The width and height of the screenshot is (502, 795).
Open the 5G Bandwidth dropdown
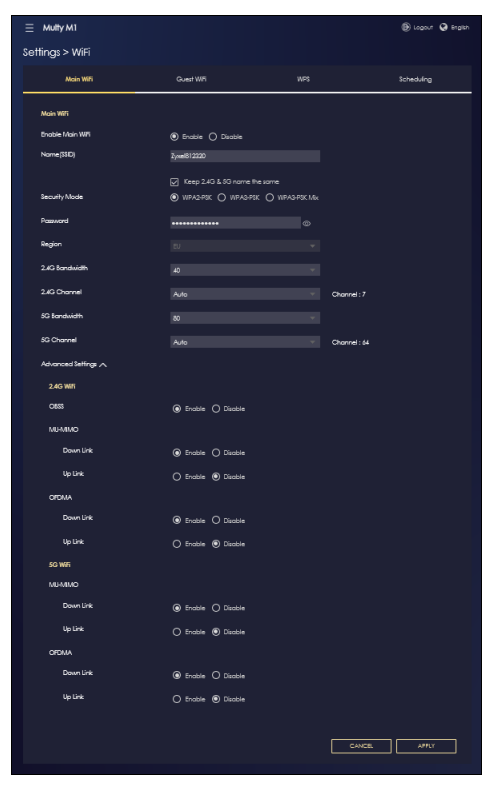245,318
